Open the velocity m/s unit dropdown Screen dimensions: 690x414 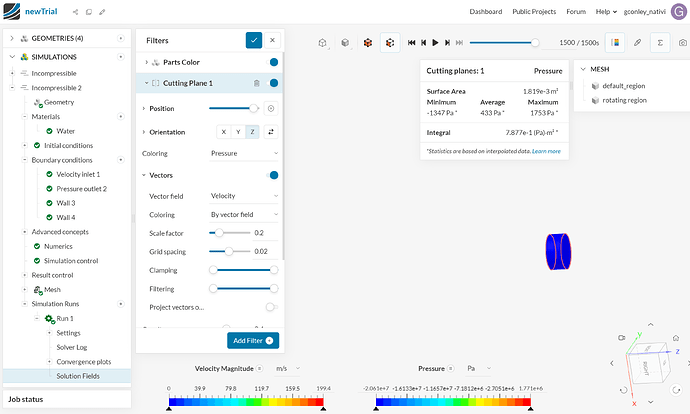[288, 369]
